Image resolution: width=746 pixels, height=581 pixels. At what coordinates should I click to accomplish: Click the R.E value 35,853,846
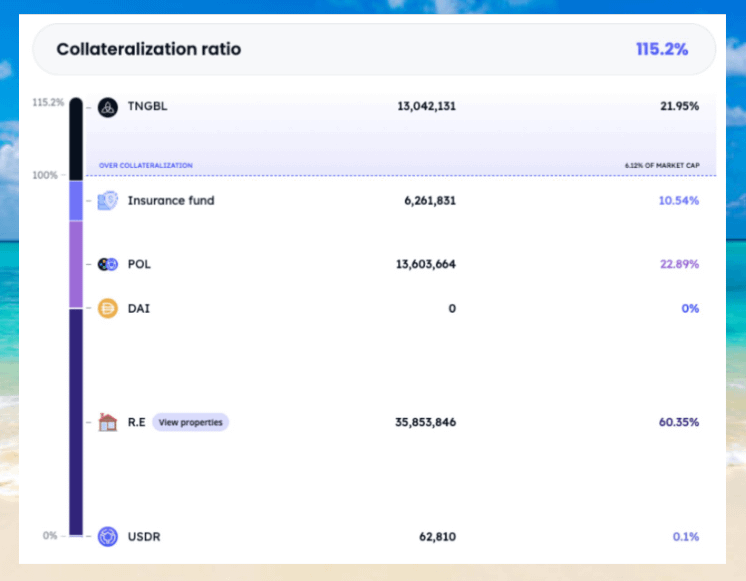425,422
